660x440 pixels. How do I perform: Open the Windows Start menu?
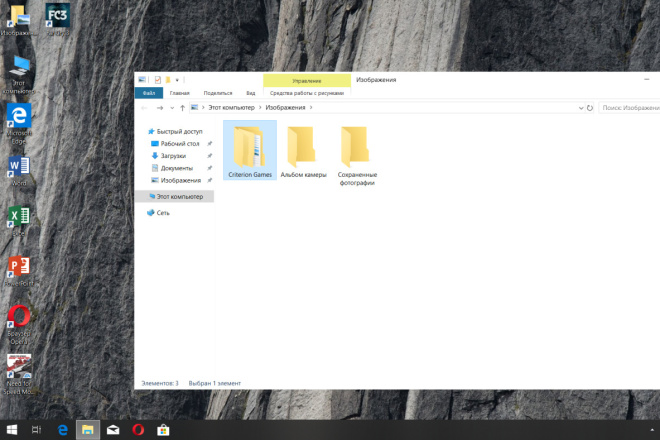[x=12, y=430]
